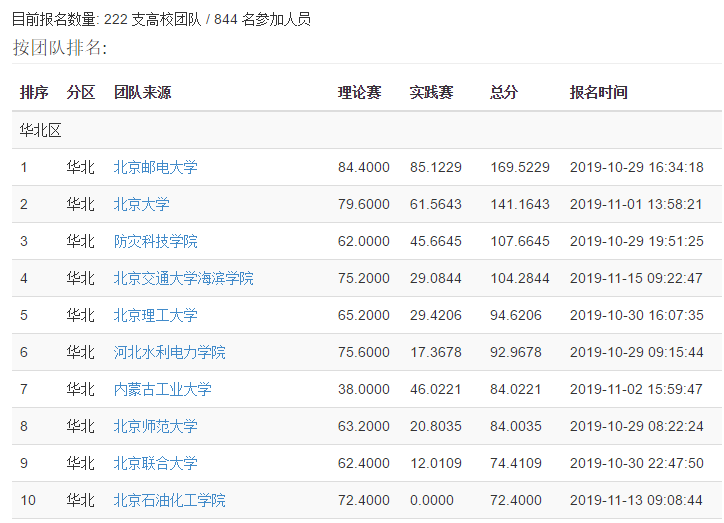Open the 北京交通大学海滨学院 team link
724x523 pixels.
click(x=183, y=278)
